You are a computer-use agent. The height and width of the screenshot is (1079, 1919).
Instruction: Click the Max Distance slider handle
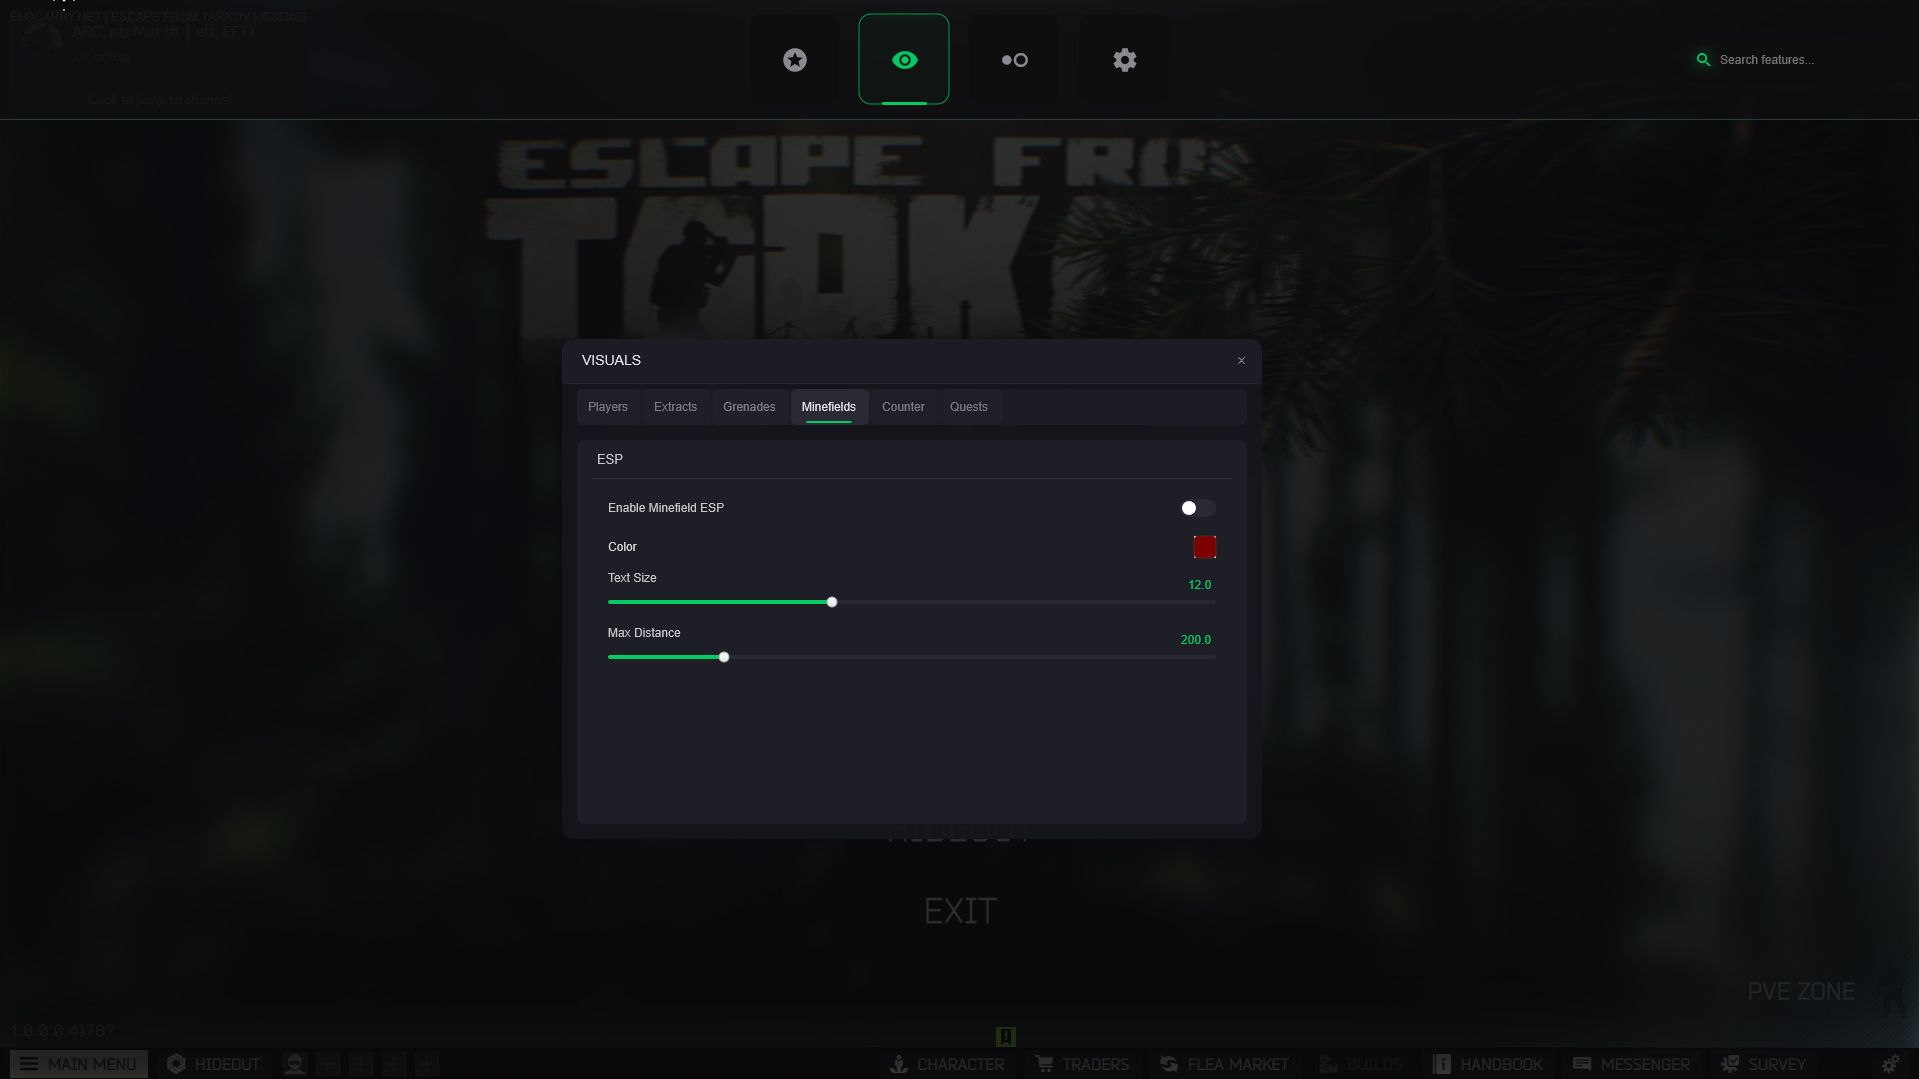pos(724,657)
